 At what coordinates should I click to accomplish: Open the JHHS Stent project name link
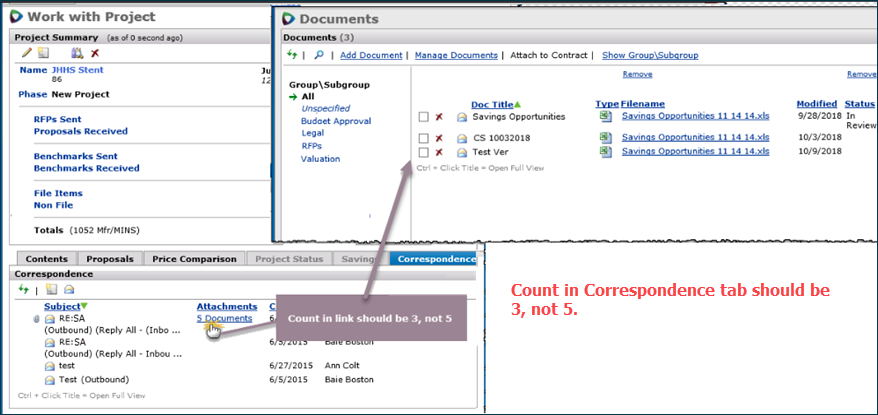pyautogui.click(x=78, y=70)
